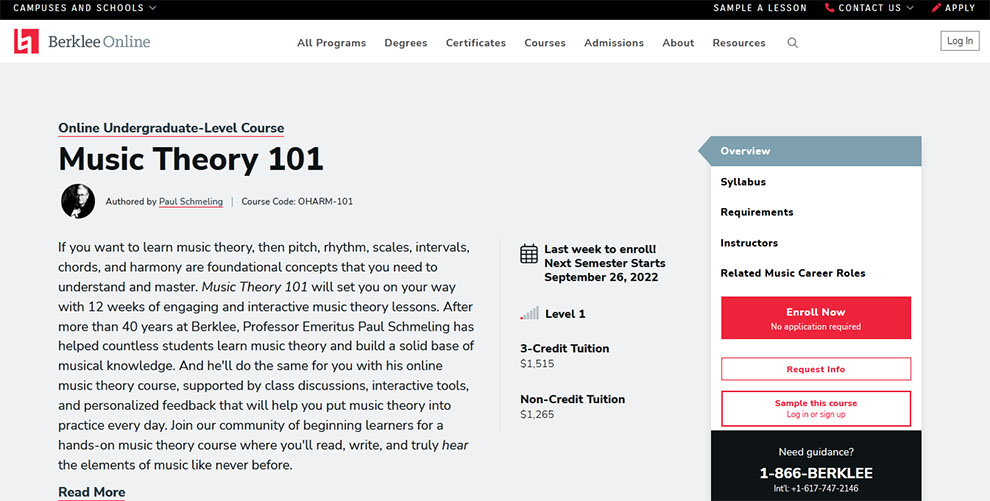The height and width of the screenshot is (501, 990).
Task: Click the pencil icon beside Apply
Action: point(936,8)
